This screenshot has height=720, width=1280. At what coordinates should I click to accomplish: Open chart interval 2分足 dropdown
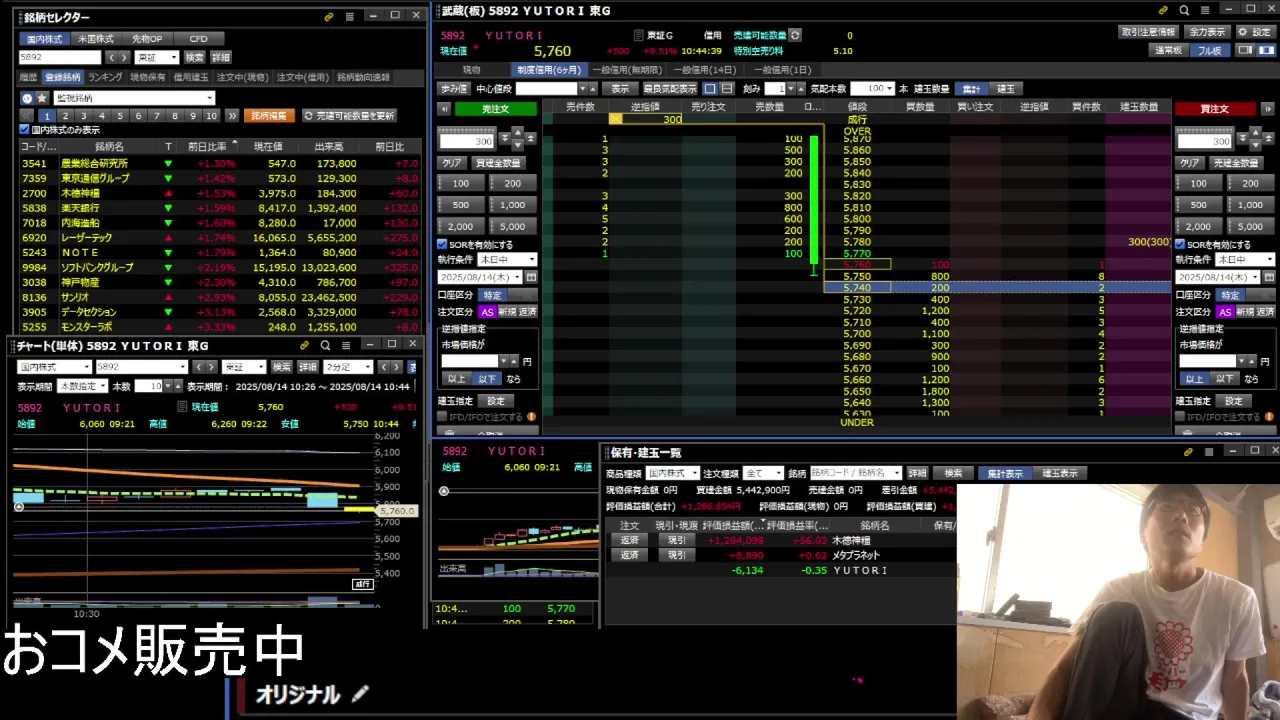(349, 367)
